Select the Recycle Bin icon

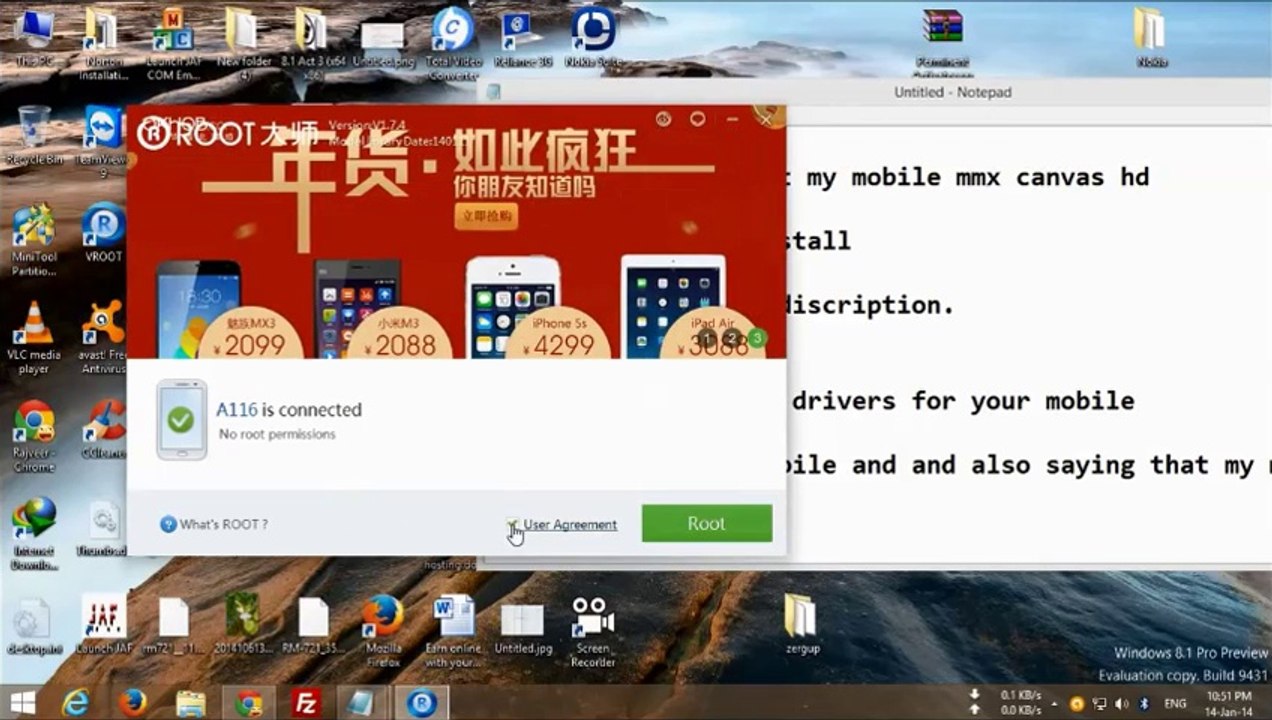34,135
